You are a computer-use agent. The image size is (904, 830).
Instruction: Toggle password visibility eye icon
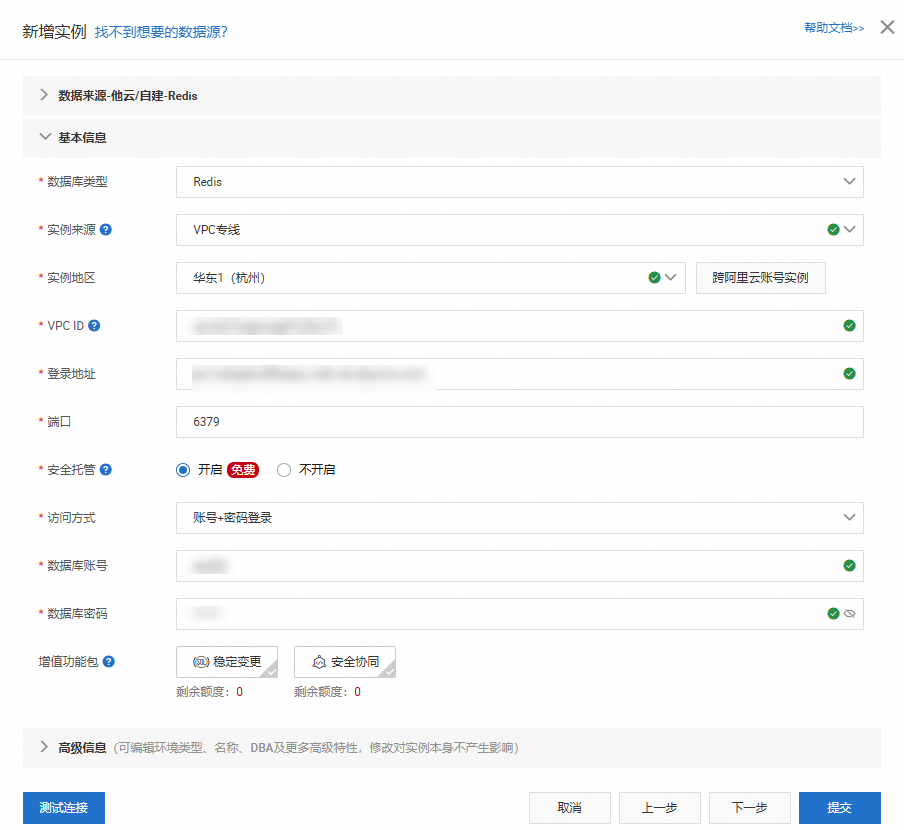849,614
